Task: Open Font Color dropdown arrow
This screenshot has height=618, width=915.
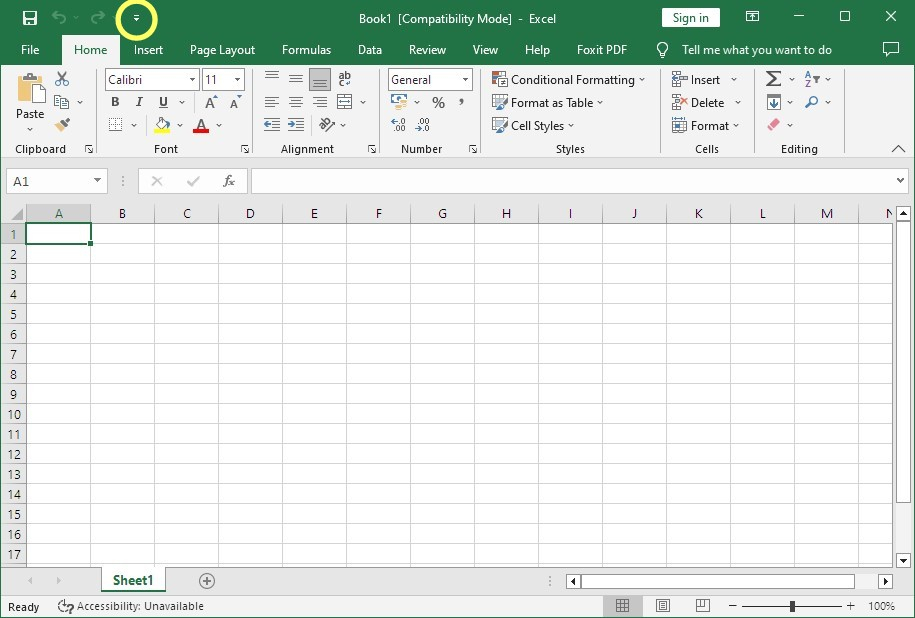Action: 219,125
